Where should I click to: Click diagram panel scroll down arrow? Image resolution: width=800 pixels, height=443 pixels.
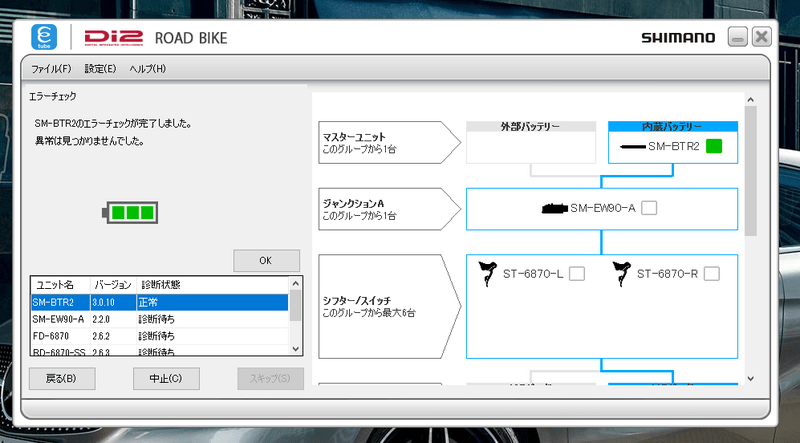[x=750, y=379]
